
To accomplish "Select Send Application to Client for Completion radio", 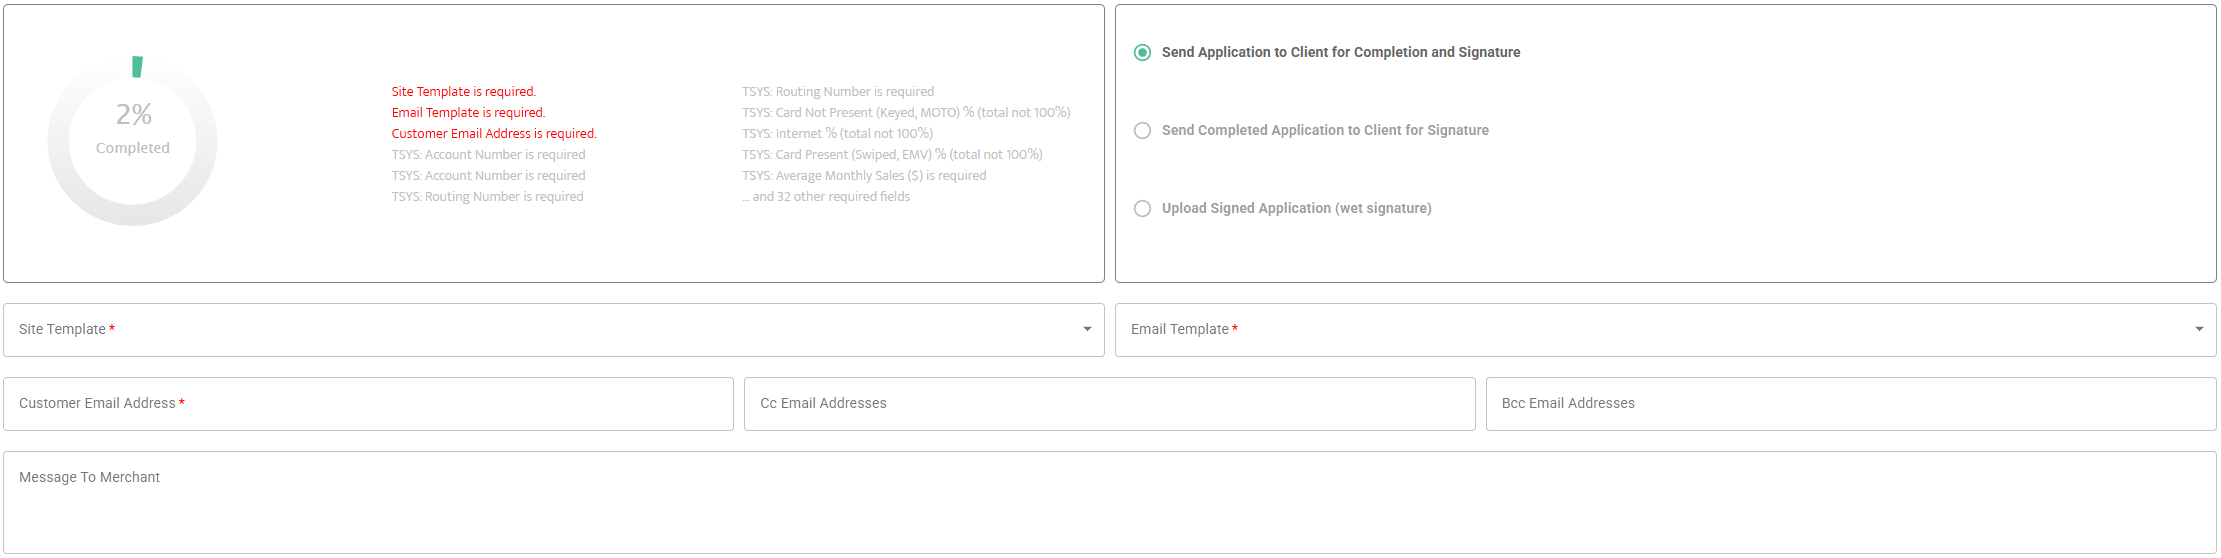I will point(1142,53).
